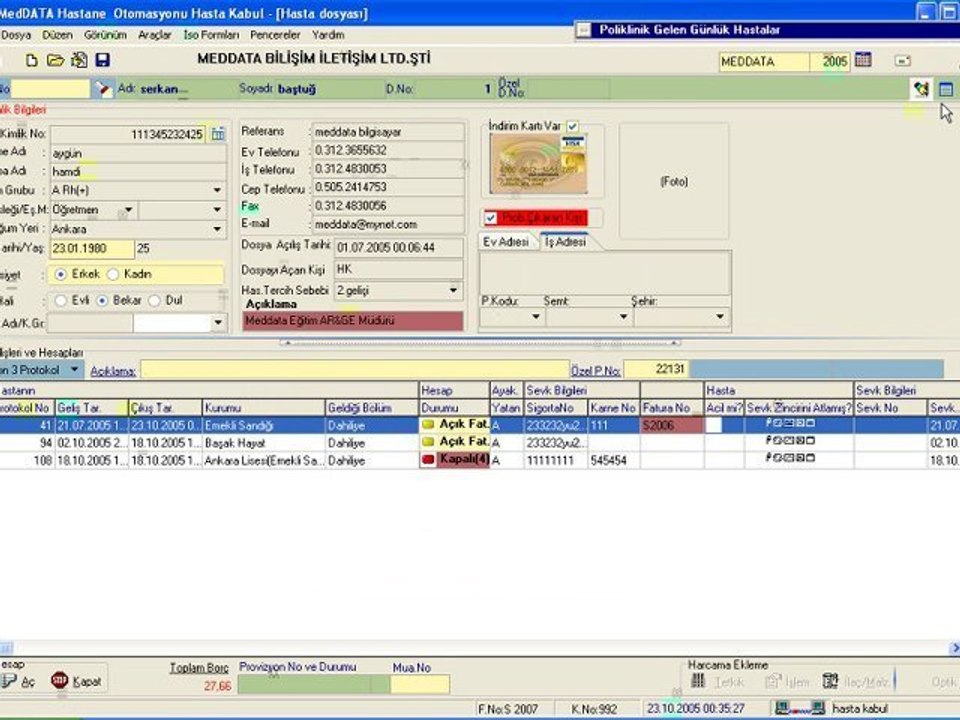Open the Ankara birthplace dropdown
The width and height of the screenshot is (960, 720).
(x=217, y=229)
